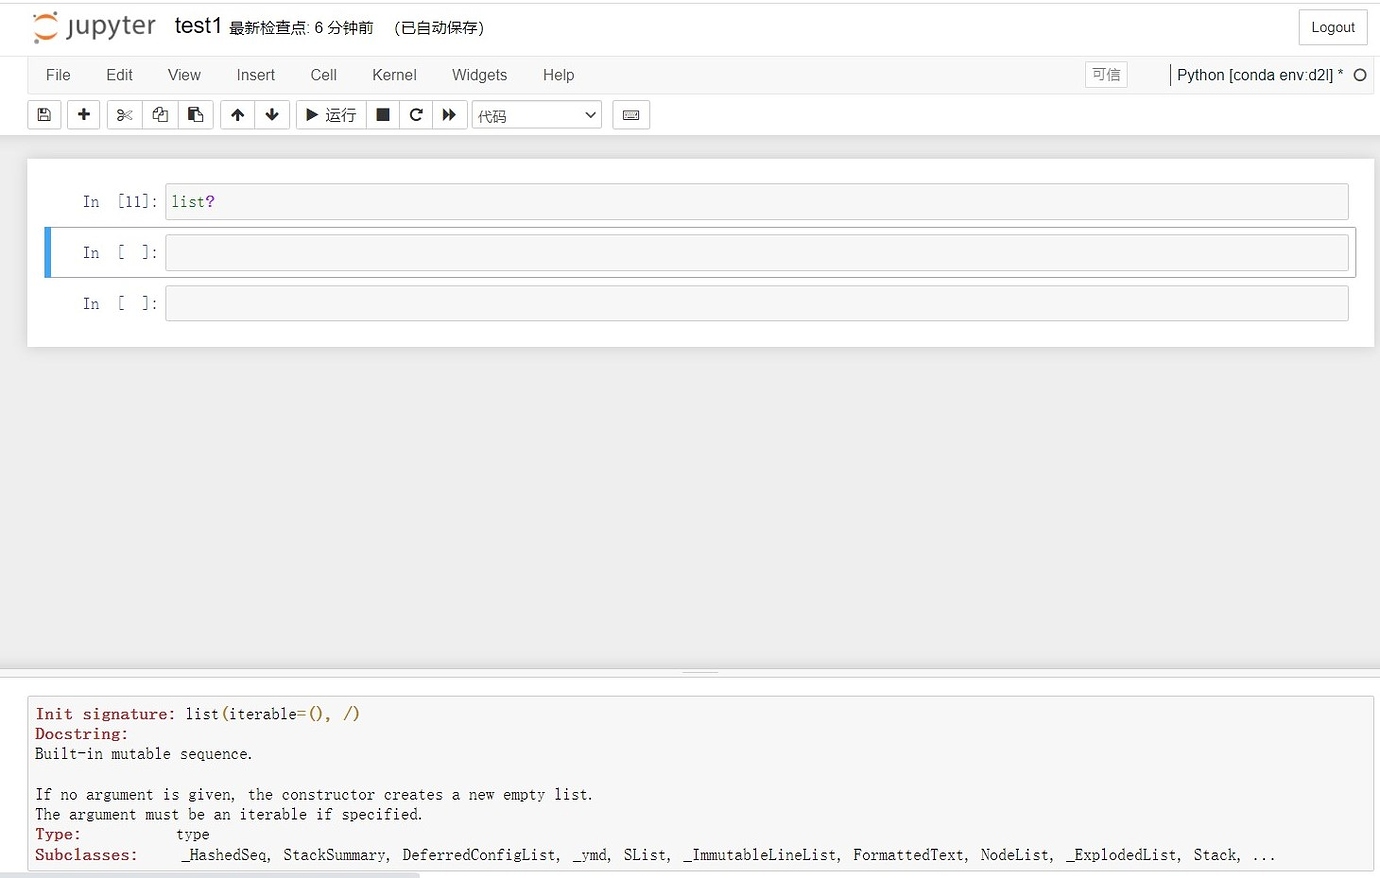1380x878 pixels.
Task: Open the Widgets menu
Action: [x=479, y=75]
